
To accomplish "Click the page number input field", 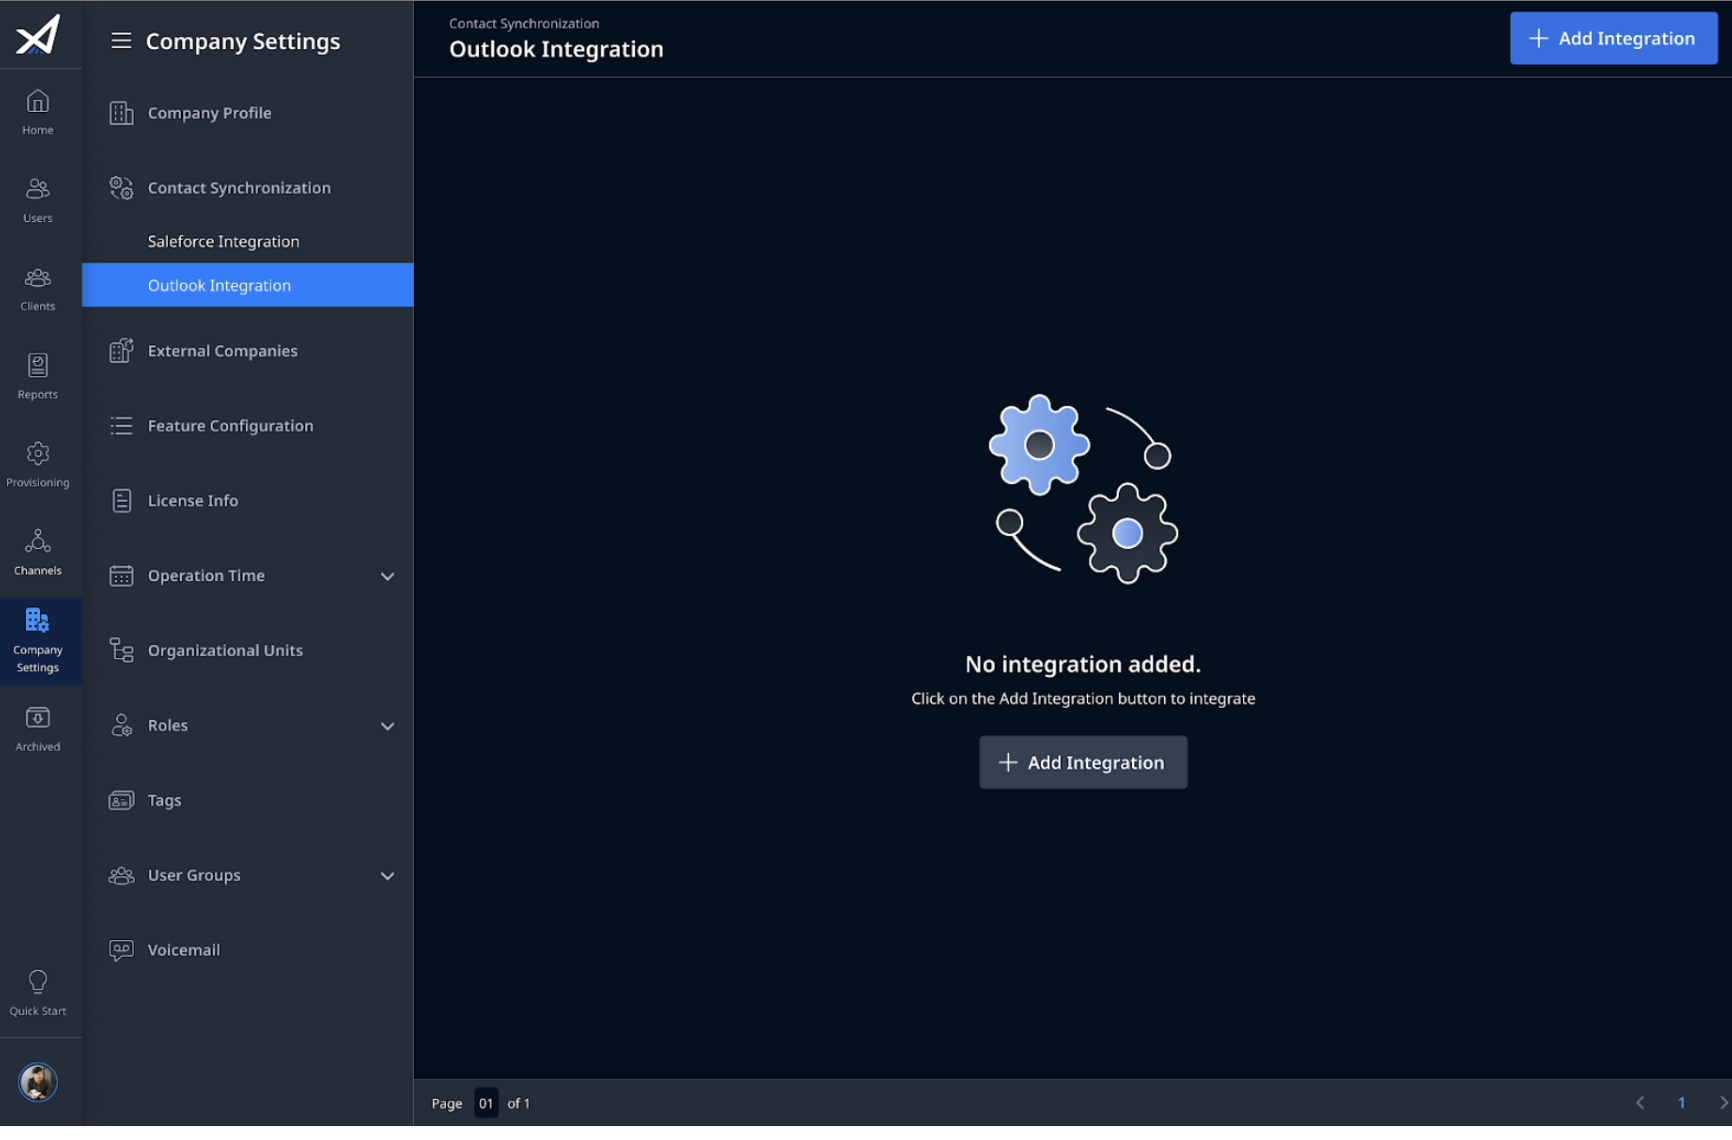I will 486,1103.
